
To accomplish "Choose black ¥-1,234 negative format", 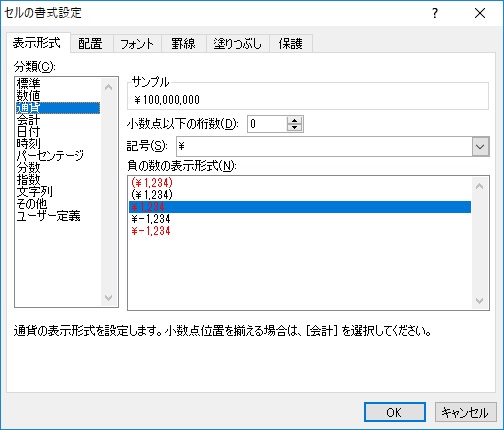I will [x=300, y=219].
